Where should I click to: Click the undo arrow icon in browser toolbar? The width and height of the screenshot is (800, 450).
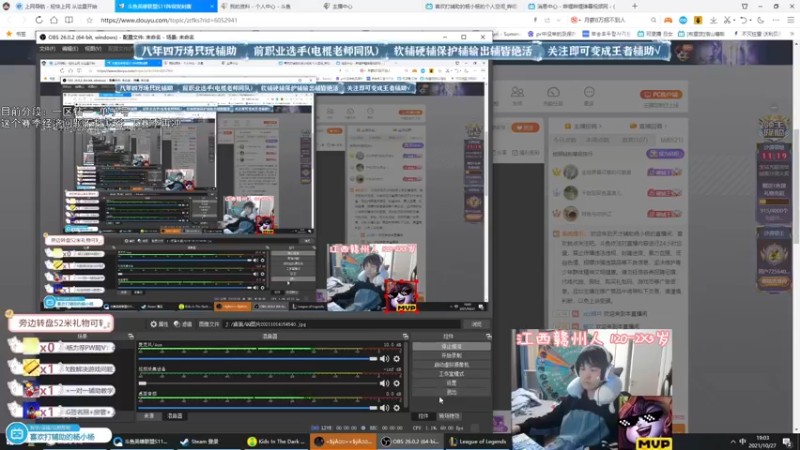point(743,20)
